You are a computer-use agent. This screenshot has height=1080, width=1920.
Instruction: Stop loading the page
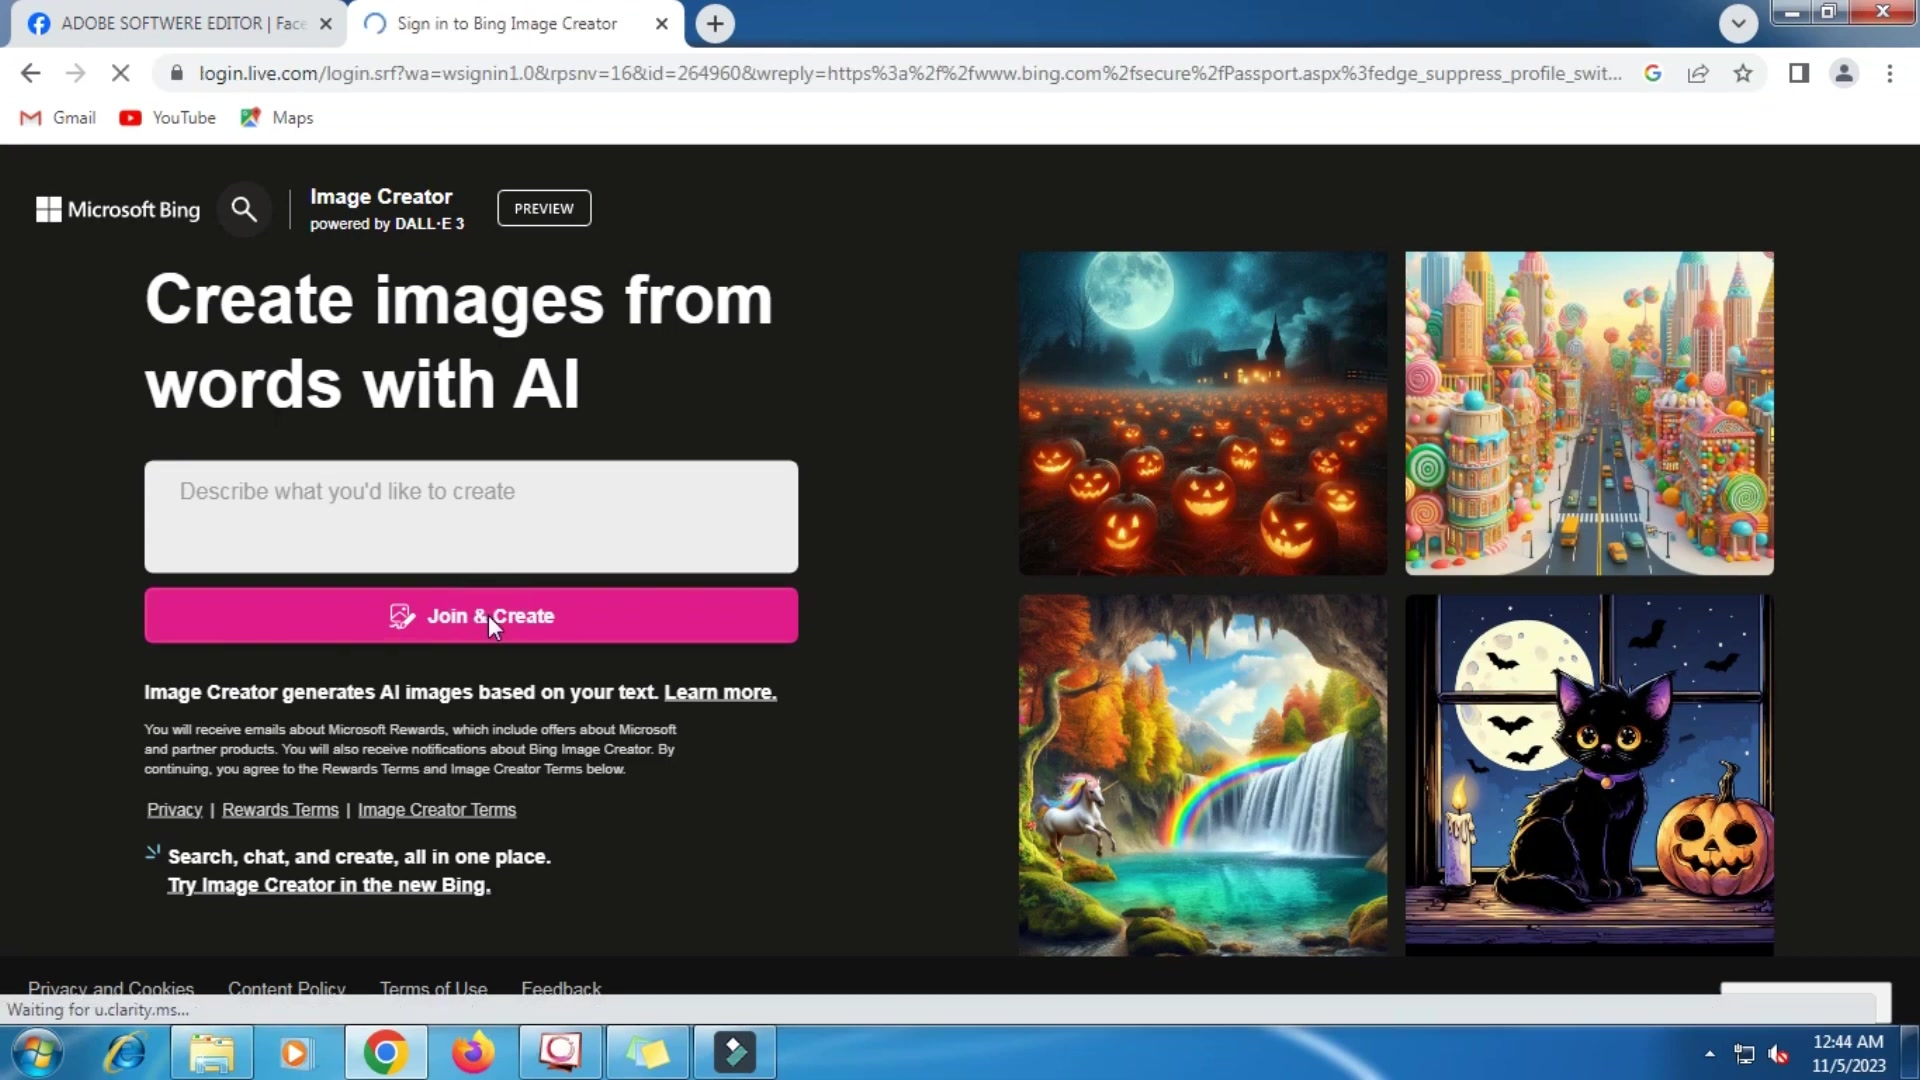coord(120,73)
